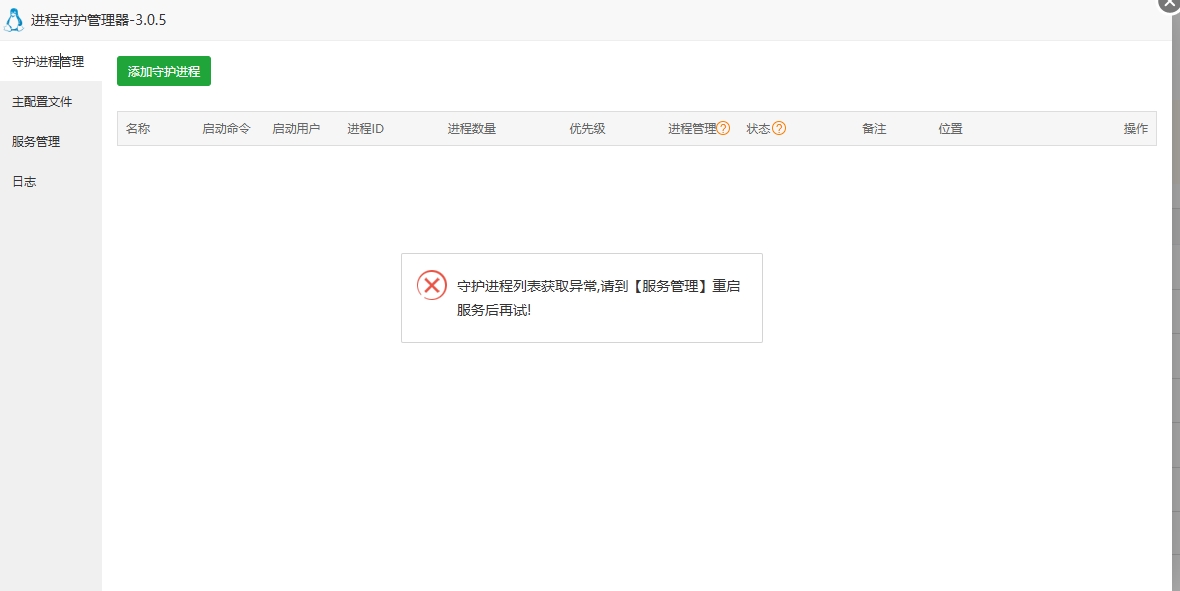Click the 进程数量 column header
Image resolution: width=1180 pixels, height=591 pixels.
click(x=472, y=129)
